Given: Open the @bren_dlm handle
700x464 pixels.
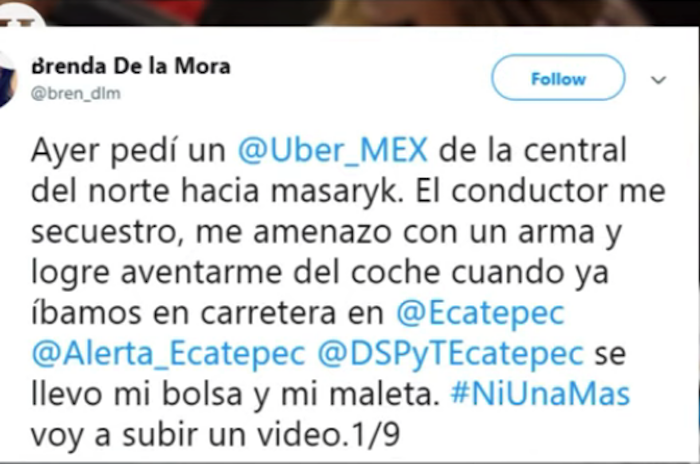Looking at the screenshot, I should pos(76,93).
